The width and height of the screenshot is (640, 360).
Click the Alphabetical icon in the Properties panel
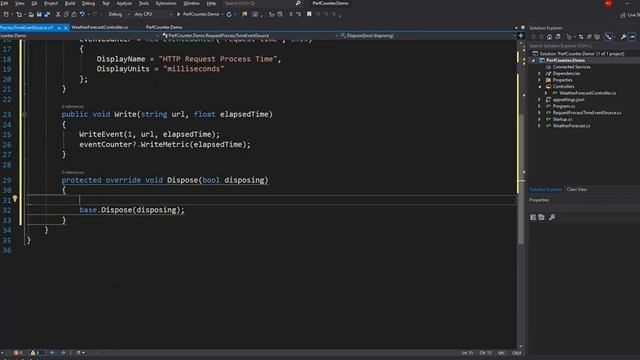541,217
